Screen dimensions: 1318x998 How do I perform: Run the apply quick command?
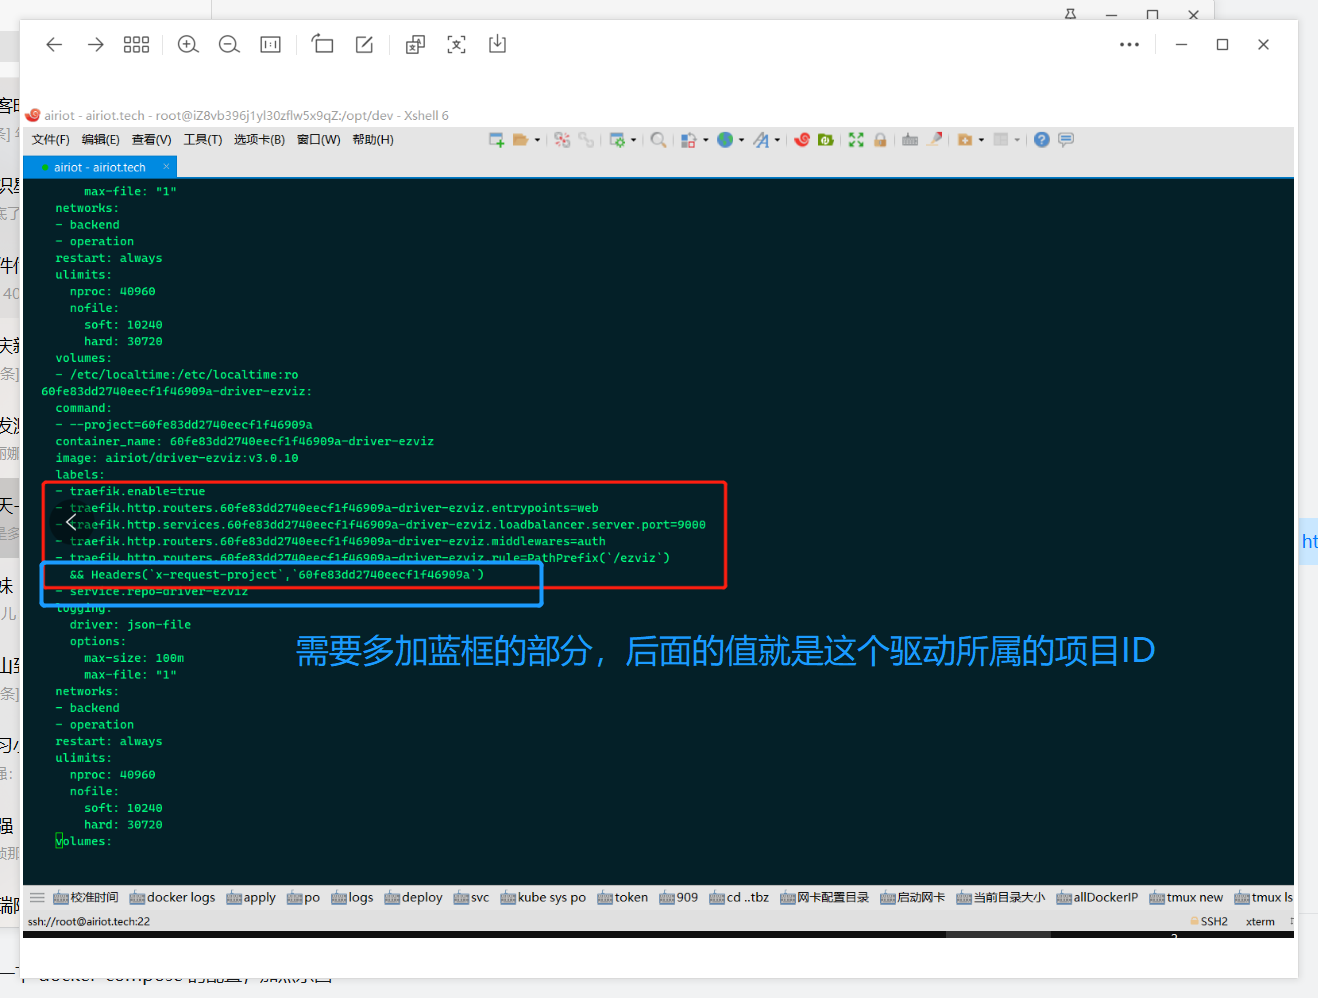click(251, 897)
